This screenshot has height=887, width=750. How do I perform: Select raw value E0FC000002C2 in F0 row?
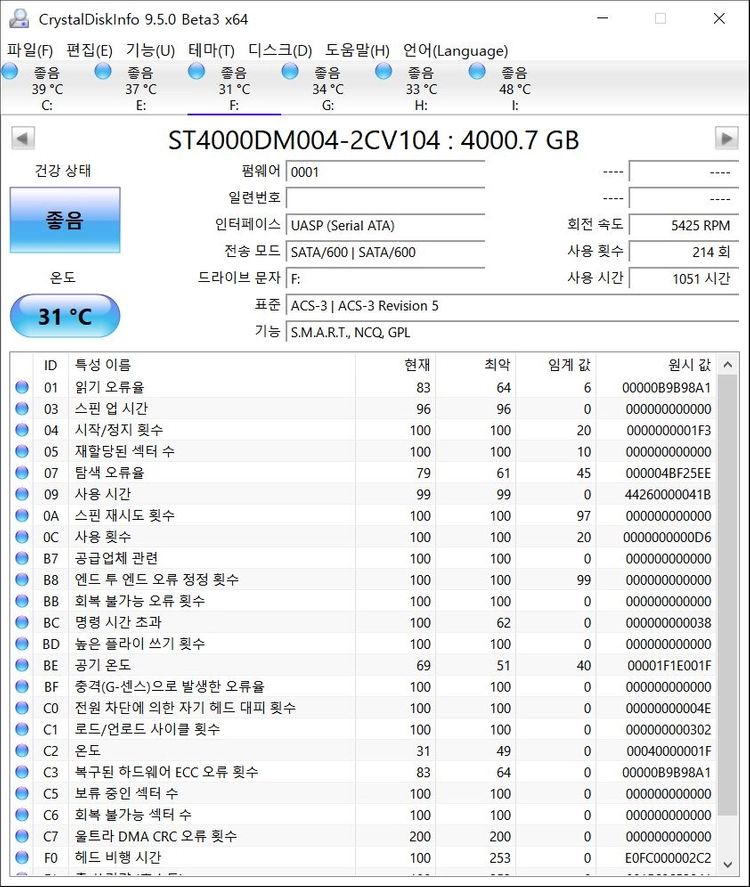coord(668,858)
